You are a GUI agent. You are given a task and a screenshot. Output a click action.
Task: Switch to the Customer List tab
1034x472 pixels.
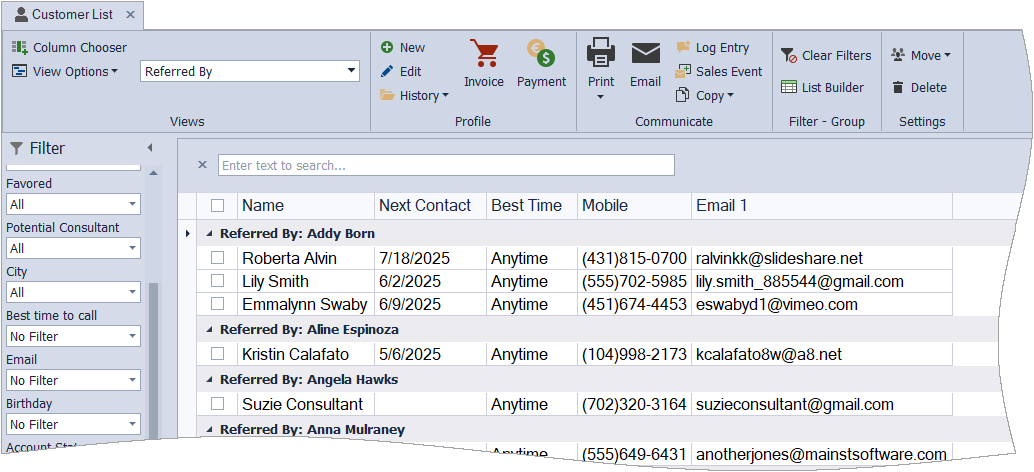(72, 15)
